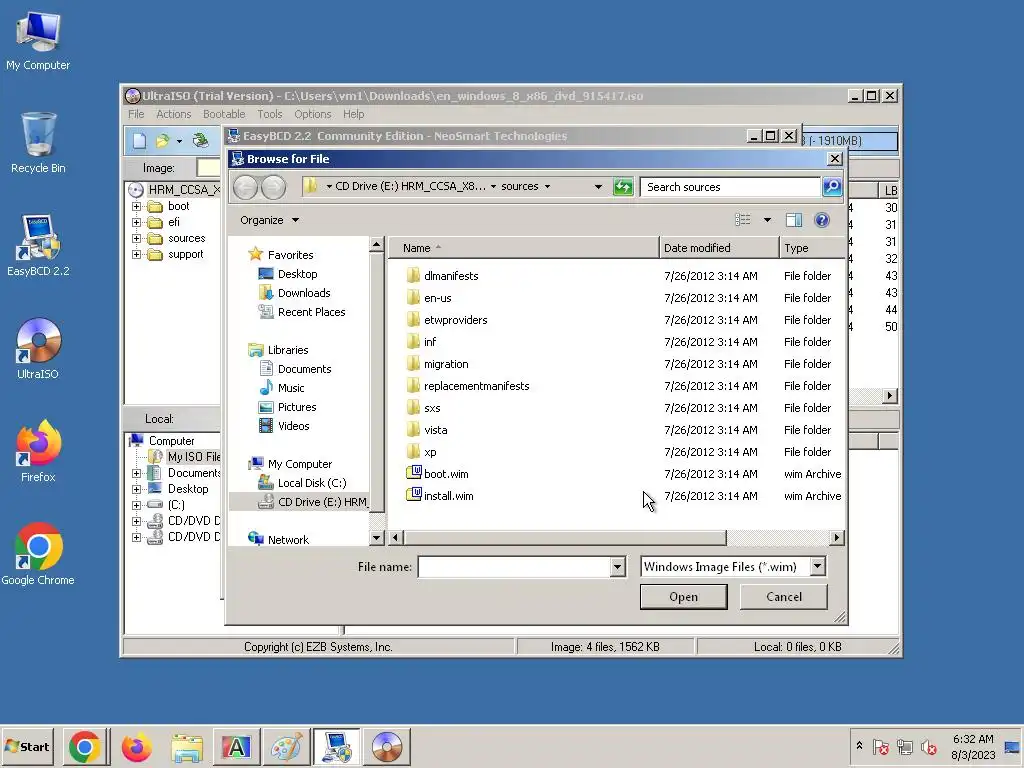Click the Cancel button

784,597
